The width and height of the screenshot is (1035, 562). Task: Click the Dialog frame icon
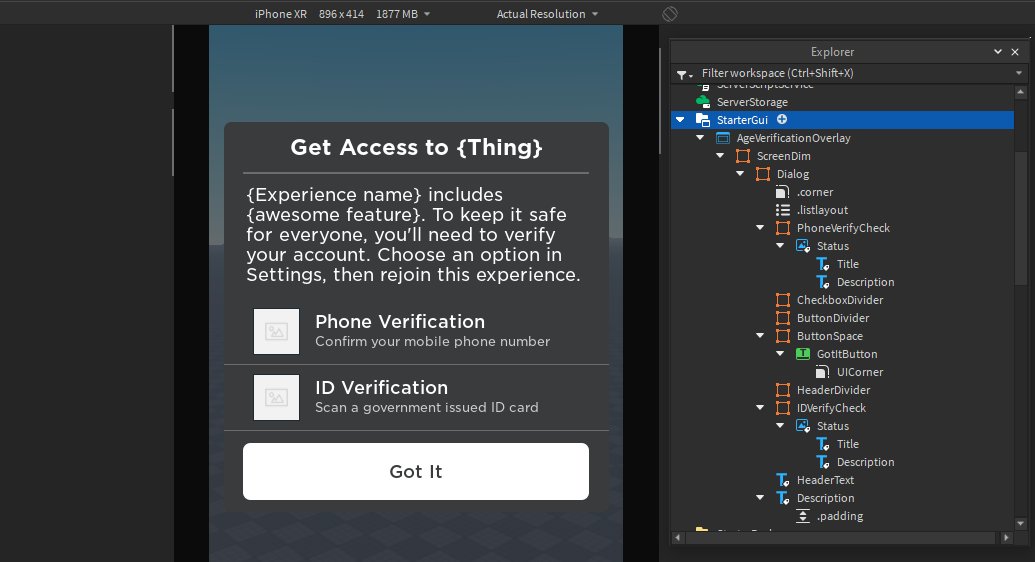click(x=763, y=174)
